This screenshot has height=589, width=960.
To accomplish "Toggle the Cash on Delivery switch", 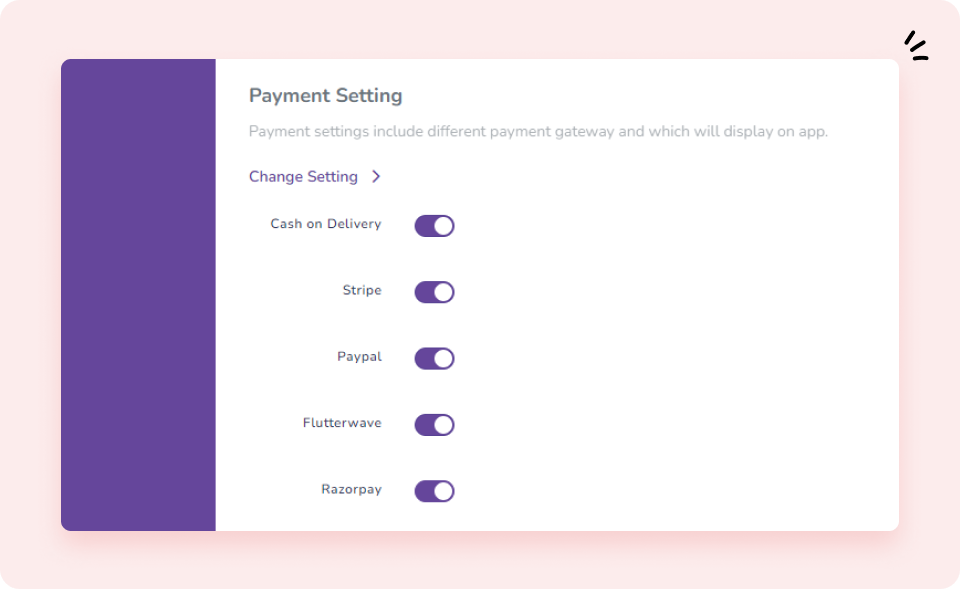I will 434,226.
